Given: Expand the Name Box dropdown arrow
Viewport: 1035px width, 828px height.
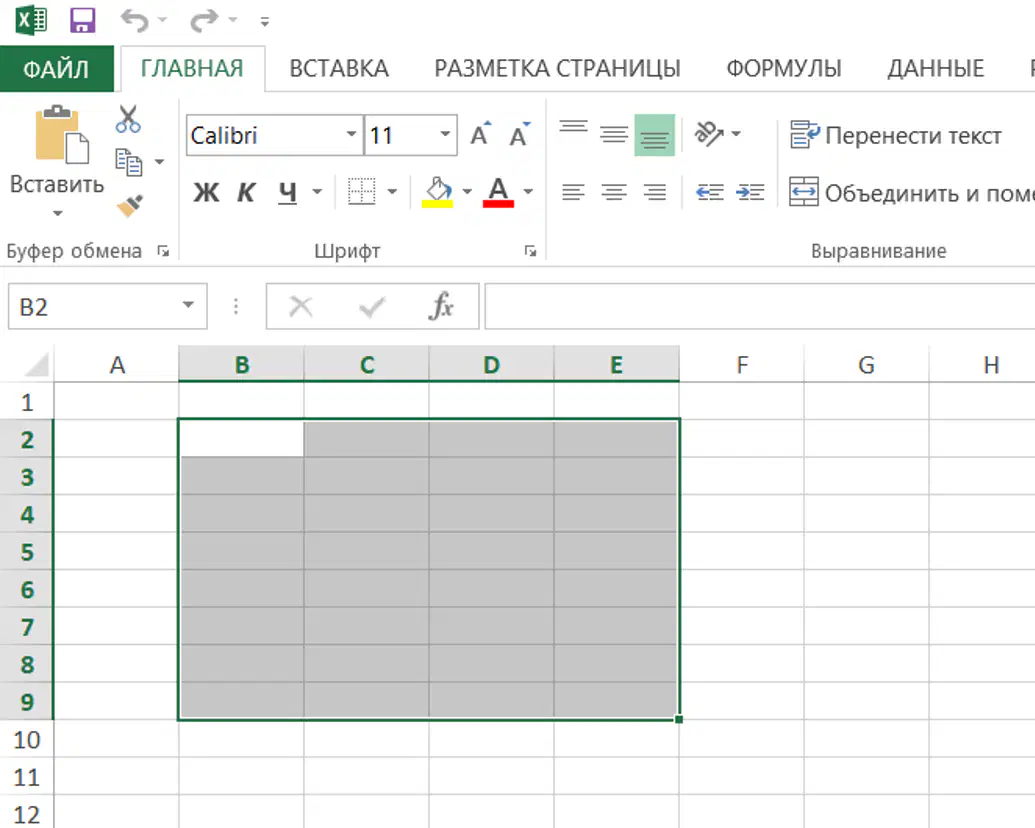Looking at the screenshot, I should coord(188,305).
